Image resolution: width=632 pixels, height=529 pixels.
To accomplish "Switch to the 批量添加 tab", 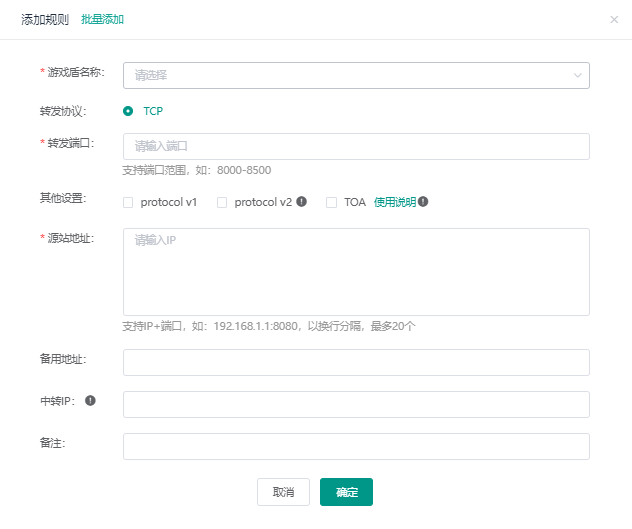I will coord(103,19).
